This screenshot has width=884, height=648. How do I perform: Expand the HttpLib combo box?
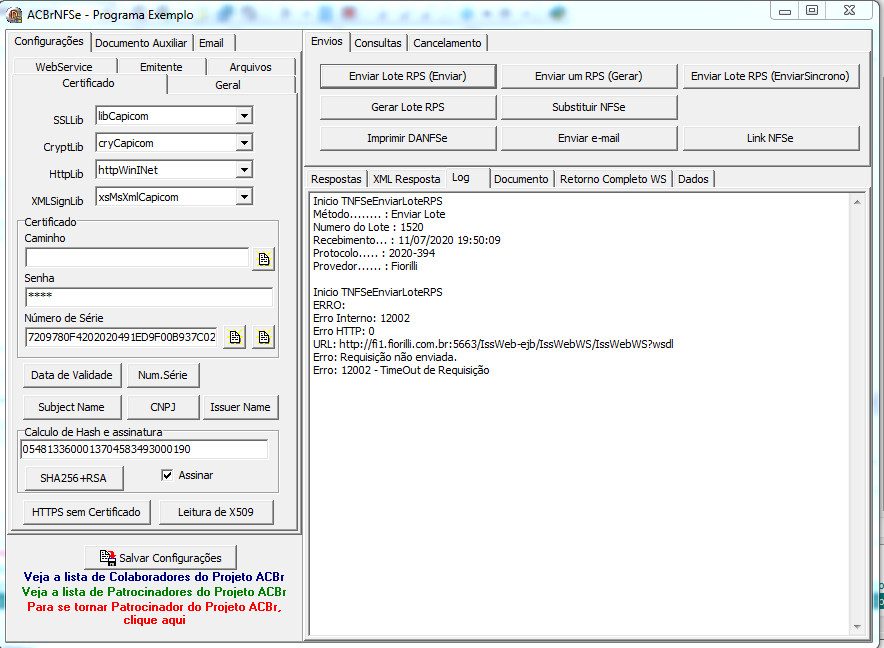(244, 170)
